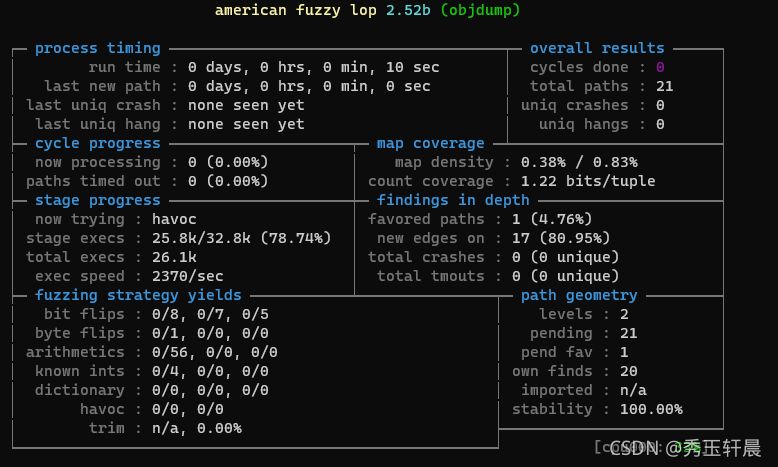Viewport: 778px width, 467px height.
Task: Click last uniq hang 'none seen yet'
Action: [x=246, y=124]
